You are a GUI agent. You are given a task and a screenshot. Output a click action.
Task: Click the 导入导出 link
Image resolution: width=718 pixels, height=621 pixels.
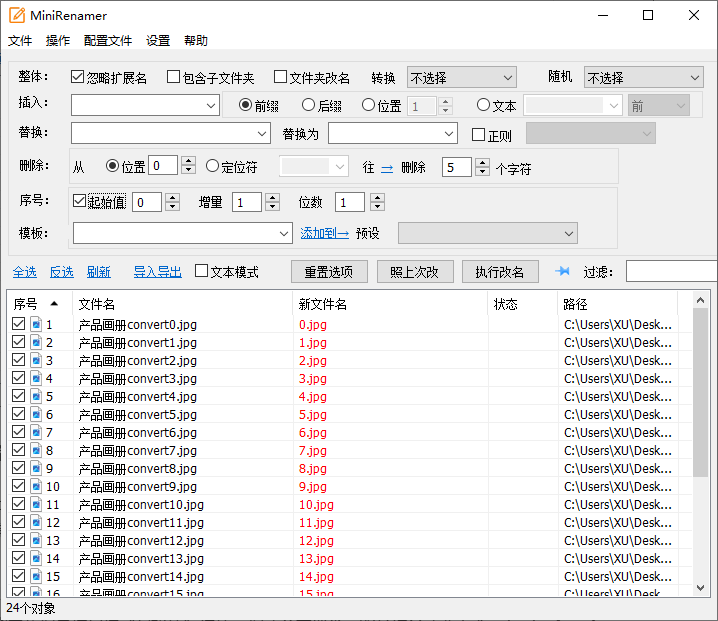(x=158, y=272)
